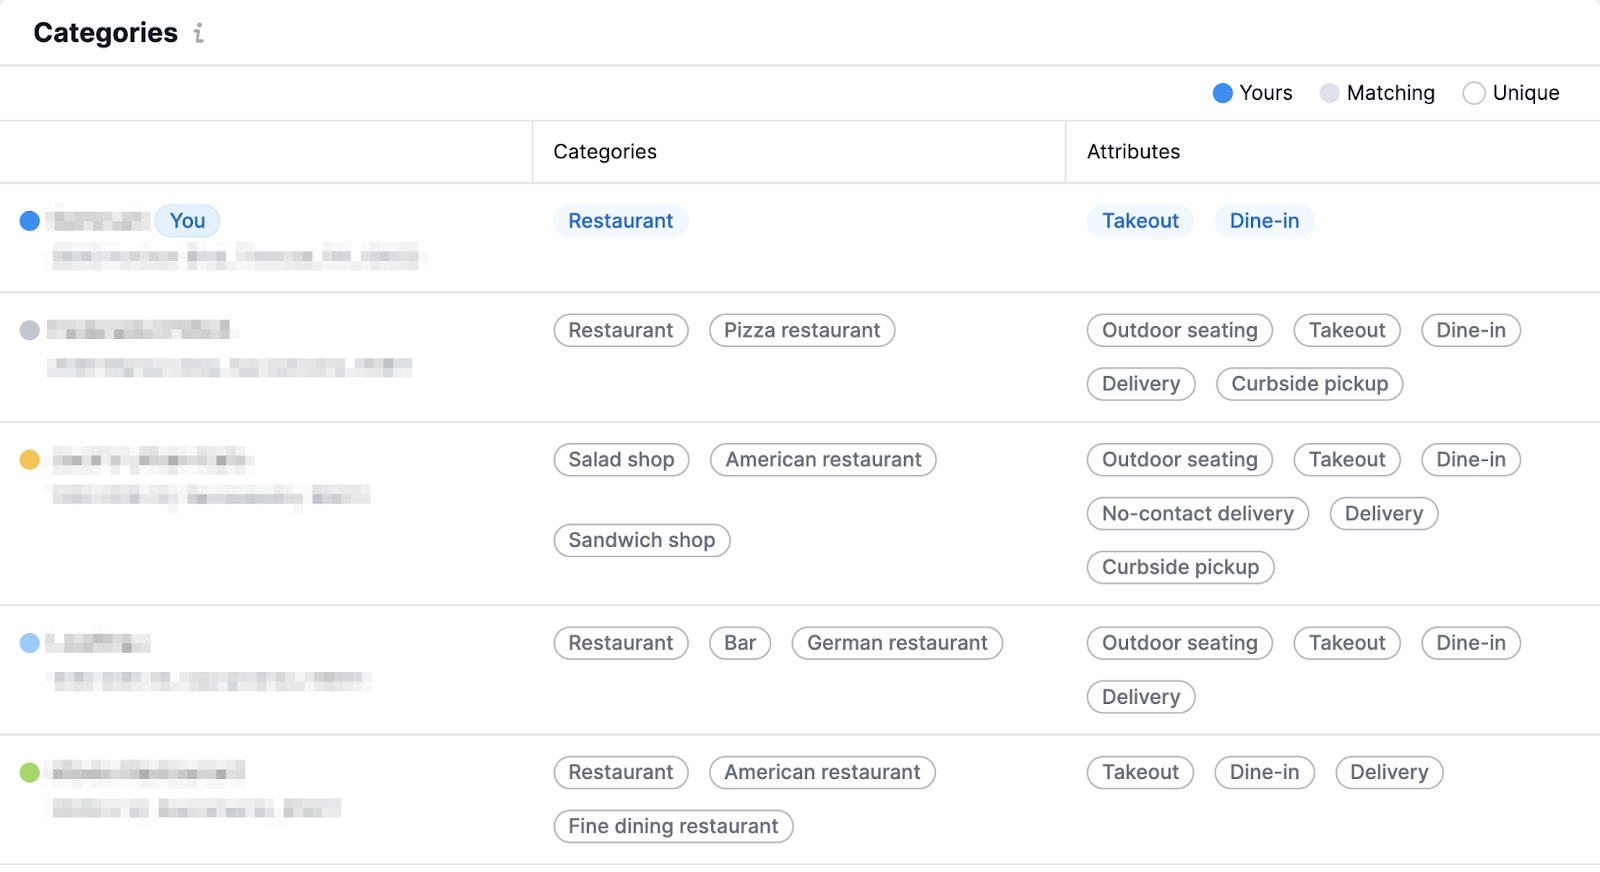Click the light blue competitor color dot

tap(30, 643)
